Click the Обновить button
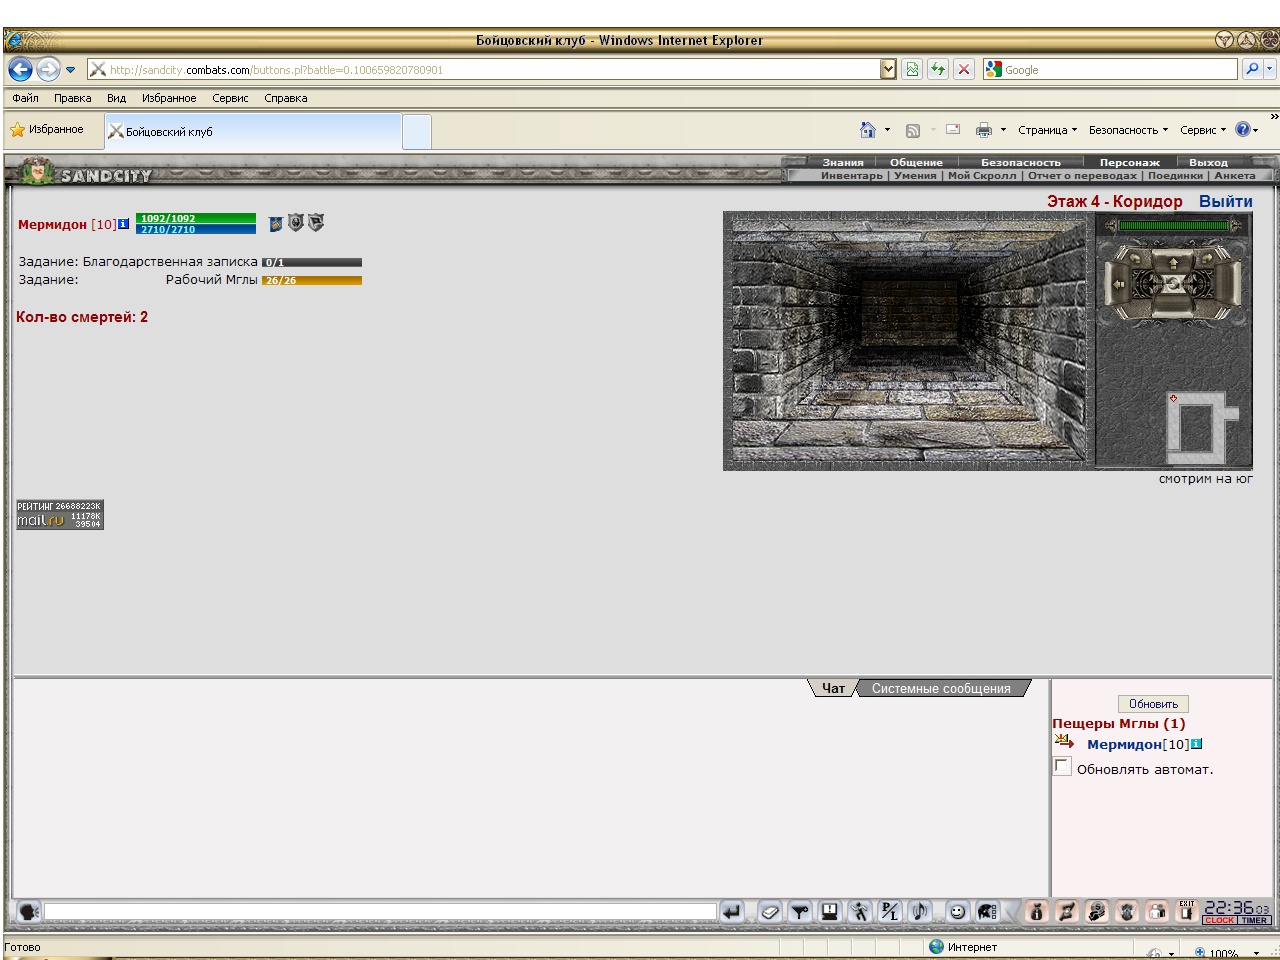The width and height of the screenshot is (1280, 960). click(1153, 703)
